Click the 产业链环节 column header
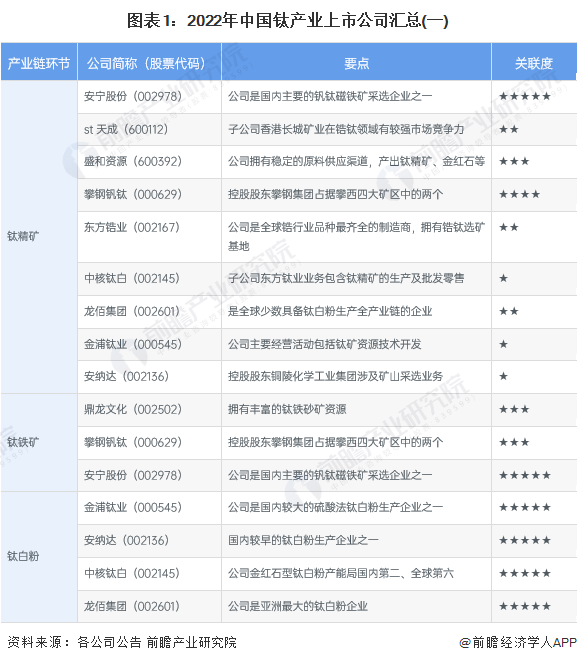This screenshot has width=577, height=663. (39, 63)
